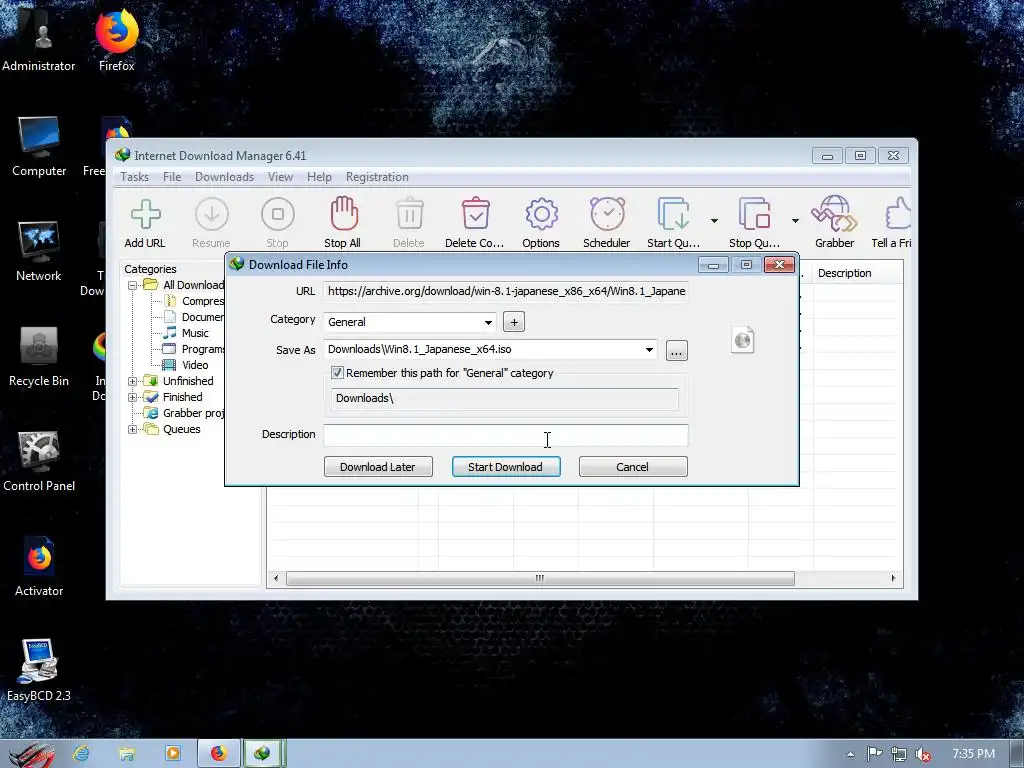This screenshot has height=768, width=1024.
Task: Open the Help menu
Action: [x=319, y=177]
